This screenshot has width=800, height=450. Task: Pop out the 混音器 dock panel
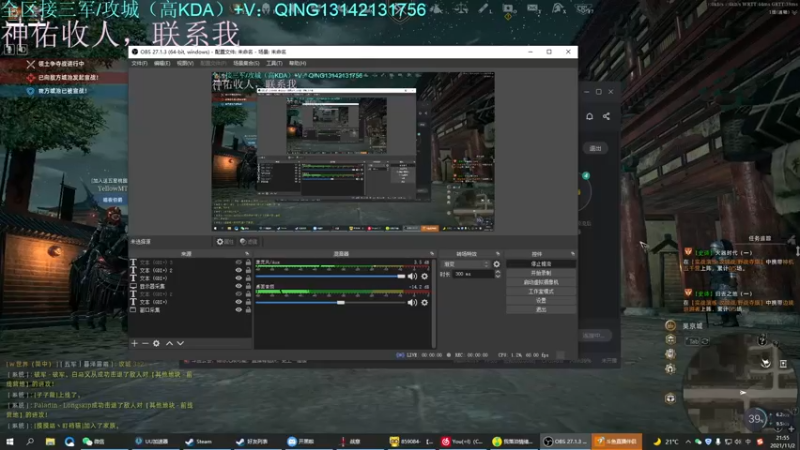coord(432,254)
